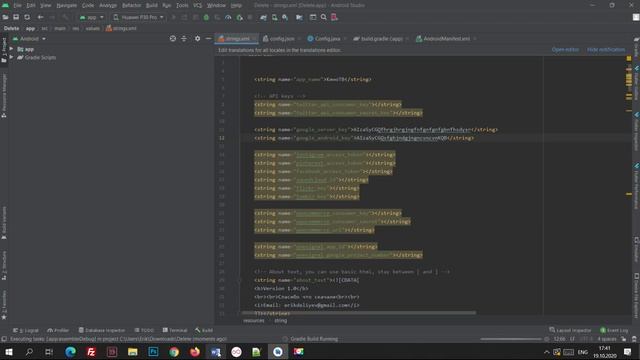This screenshot has height=360, width=640.
Task: Click the Select Opened File target icon
Action: [x=173, y=38]
